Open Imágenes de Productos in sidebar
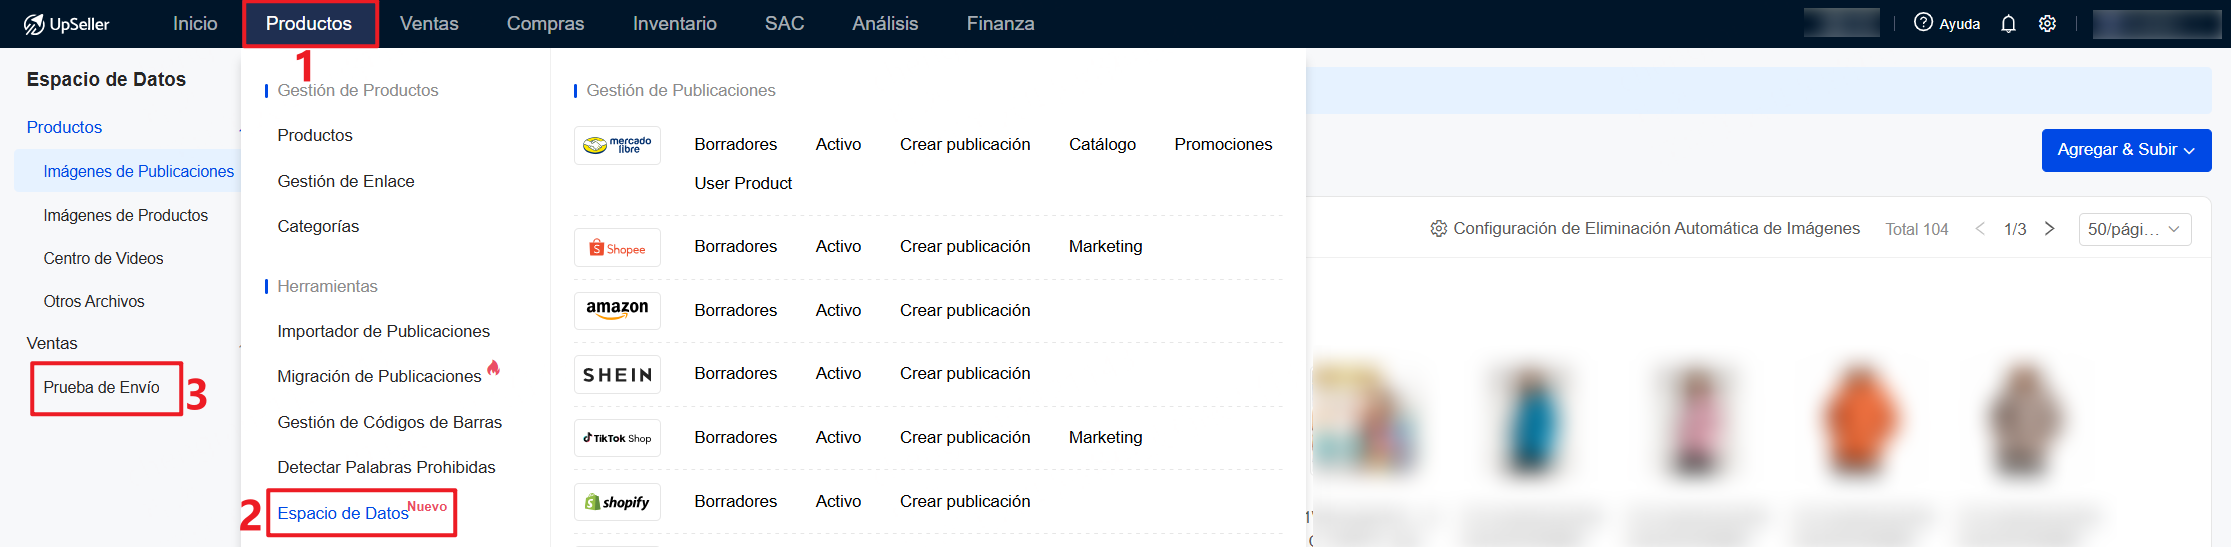 coord(126,215)
